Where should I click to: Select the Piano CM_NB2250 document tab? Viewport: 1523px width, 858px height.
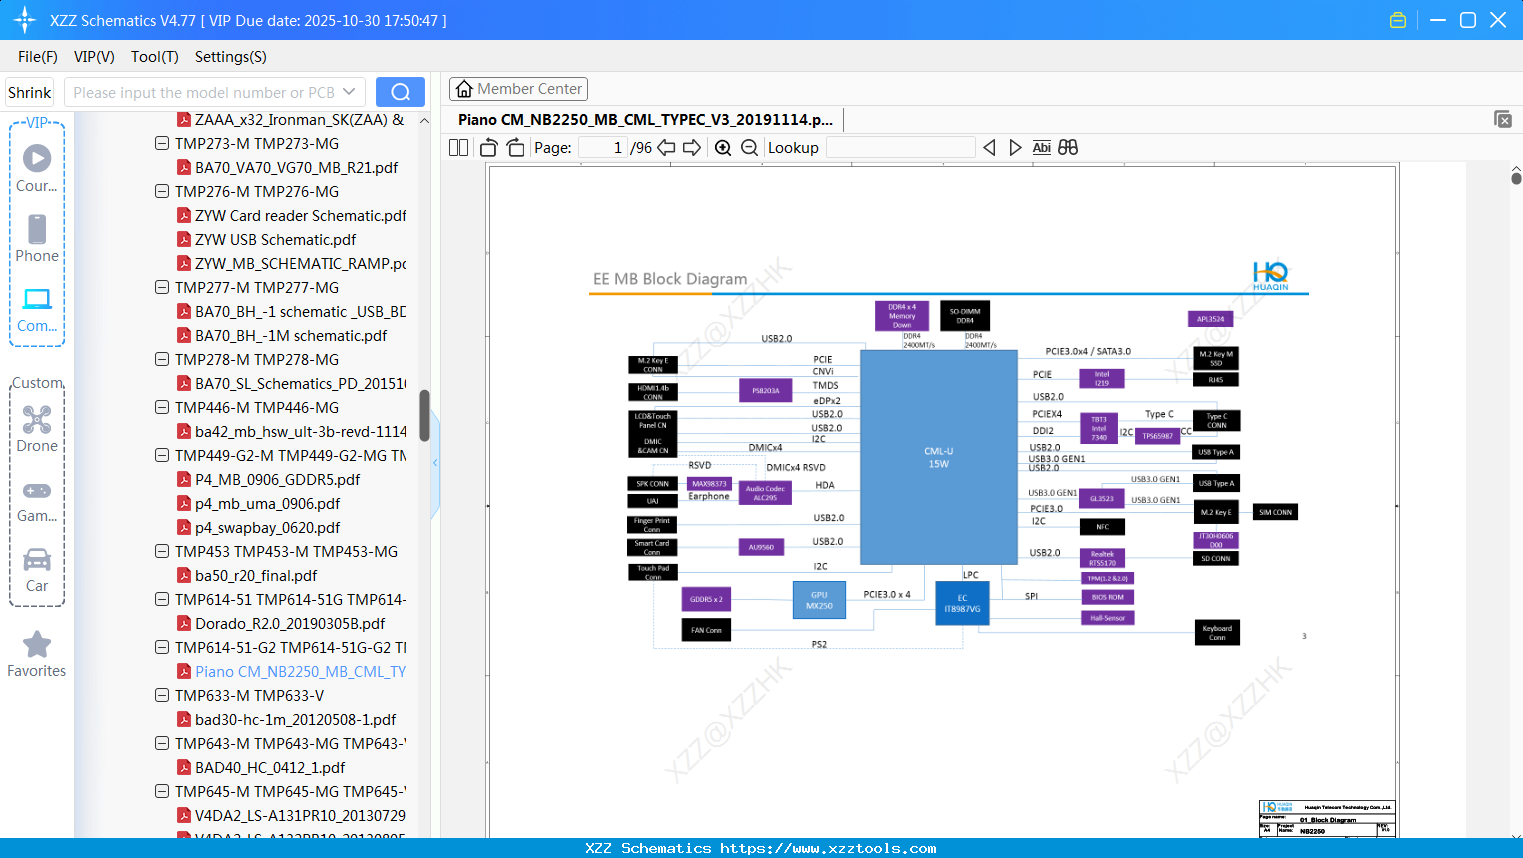[645, 120]
